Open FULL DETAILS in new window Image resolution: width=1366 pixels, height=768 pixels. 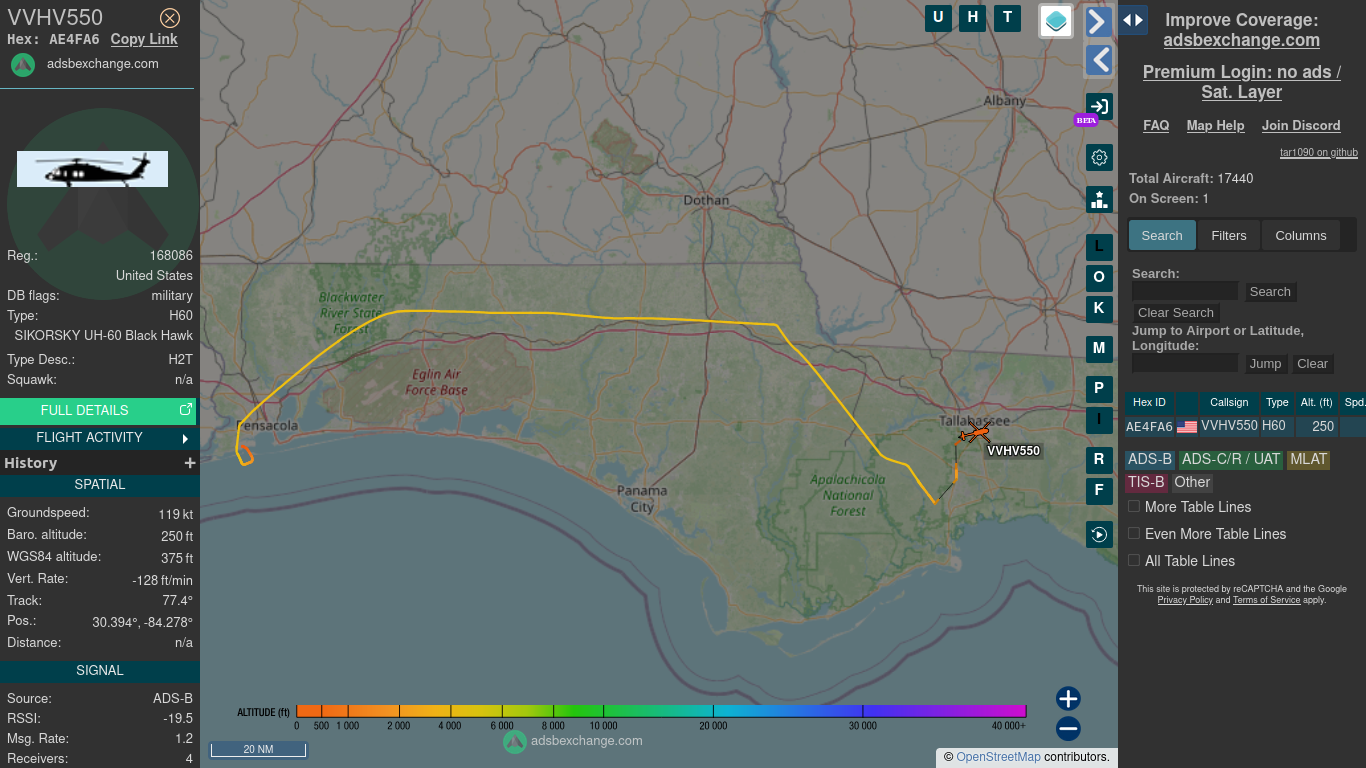click(x=98, y=410)
